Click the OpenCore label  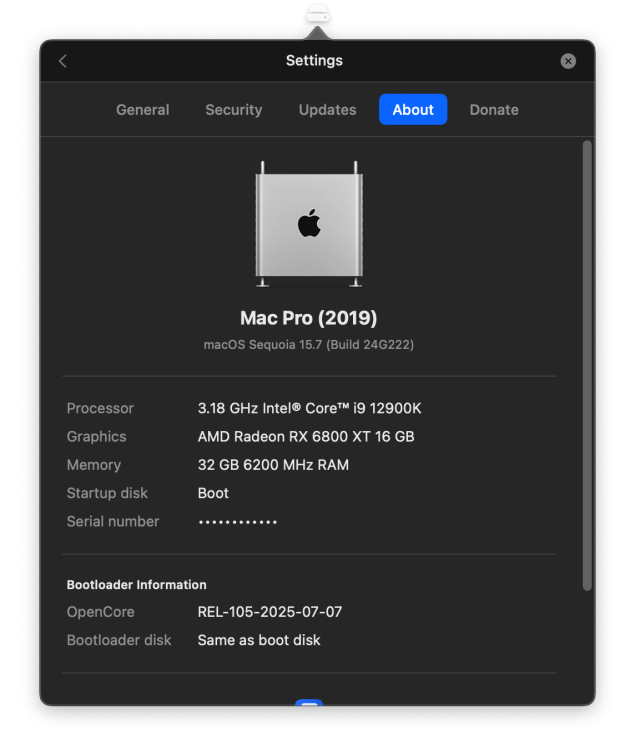click(x=100, y=612)
